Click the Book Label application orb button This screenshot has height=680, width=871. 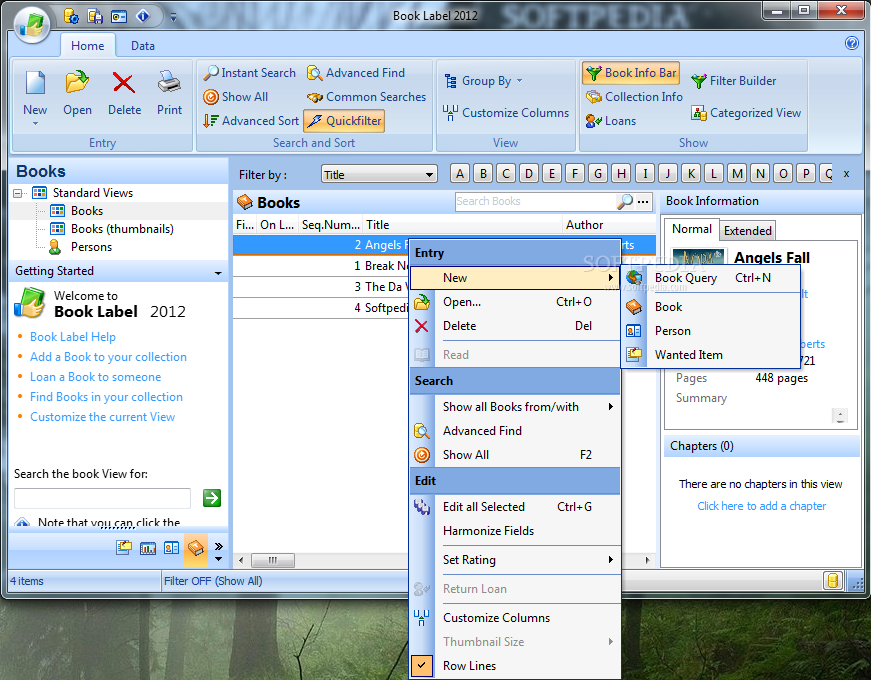click(x=32, y=26)
